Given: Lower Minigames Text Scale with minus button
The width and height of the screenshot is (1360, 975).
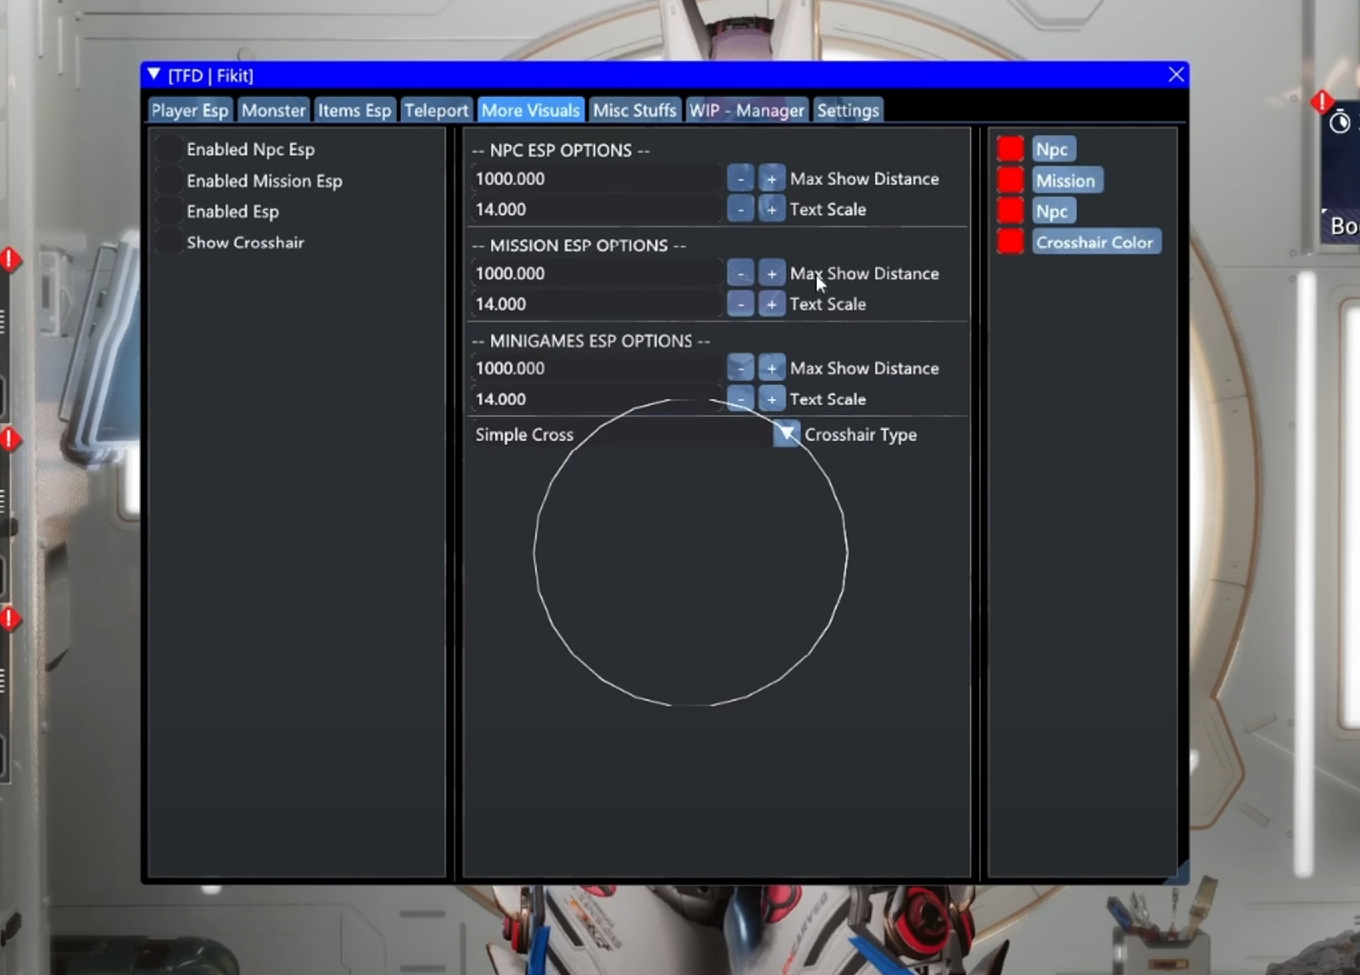Looking at the screenshot, I should point(740,399).
